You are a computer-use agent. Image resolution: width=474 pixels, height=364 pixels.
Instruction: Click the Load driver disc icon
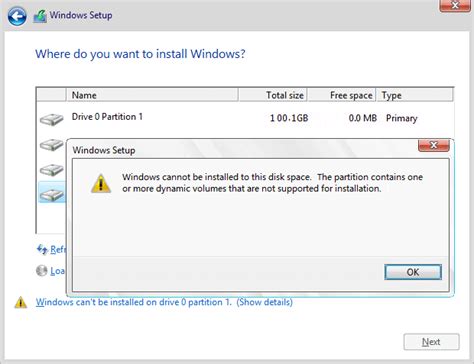pyautogui.click(x=42, y=270)
